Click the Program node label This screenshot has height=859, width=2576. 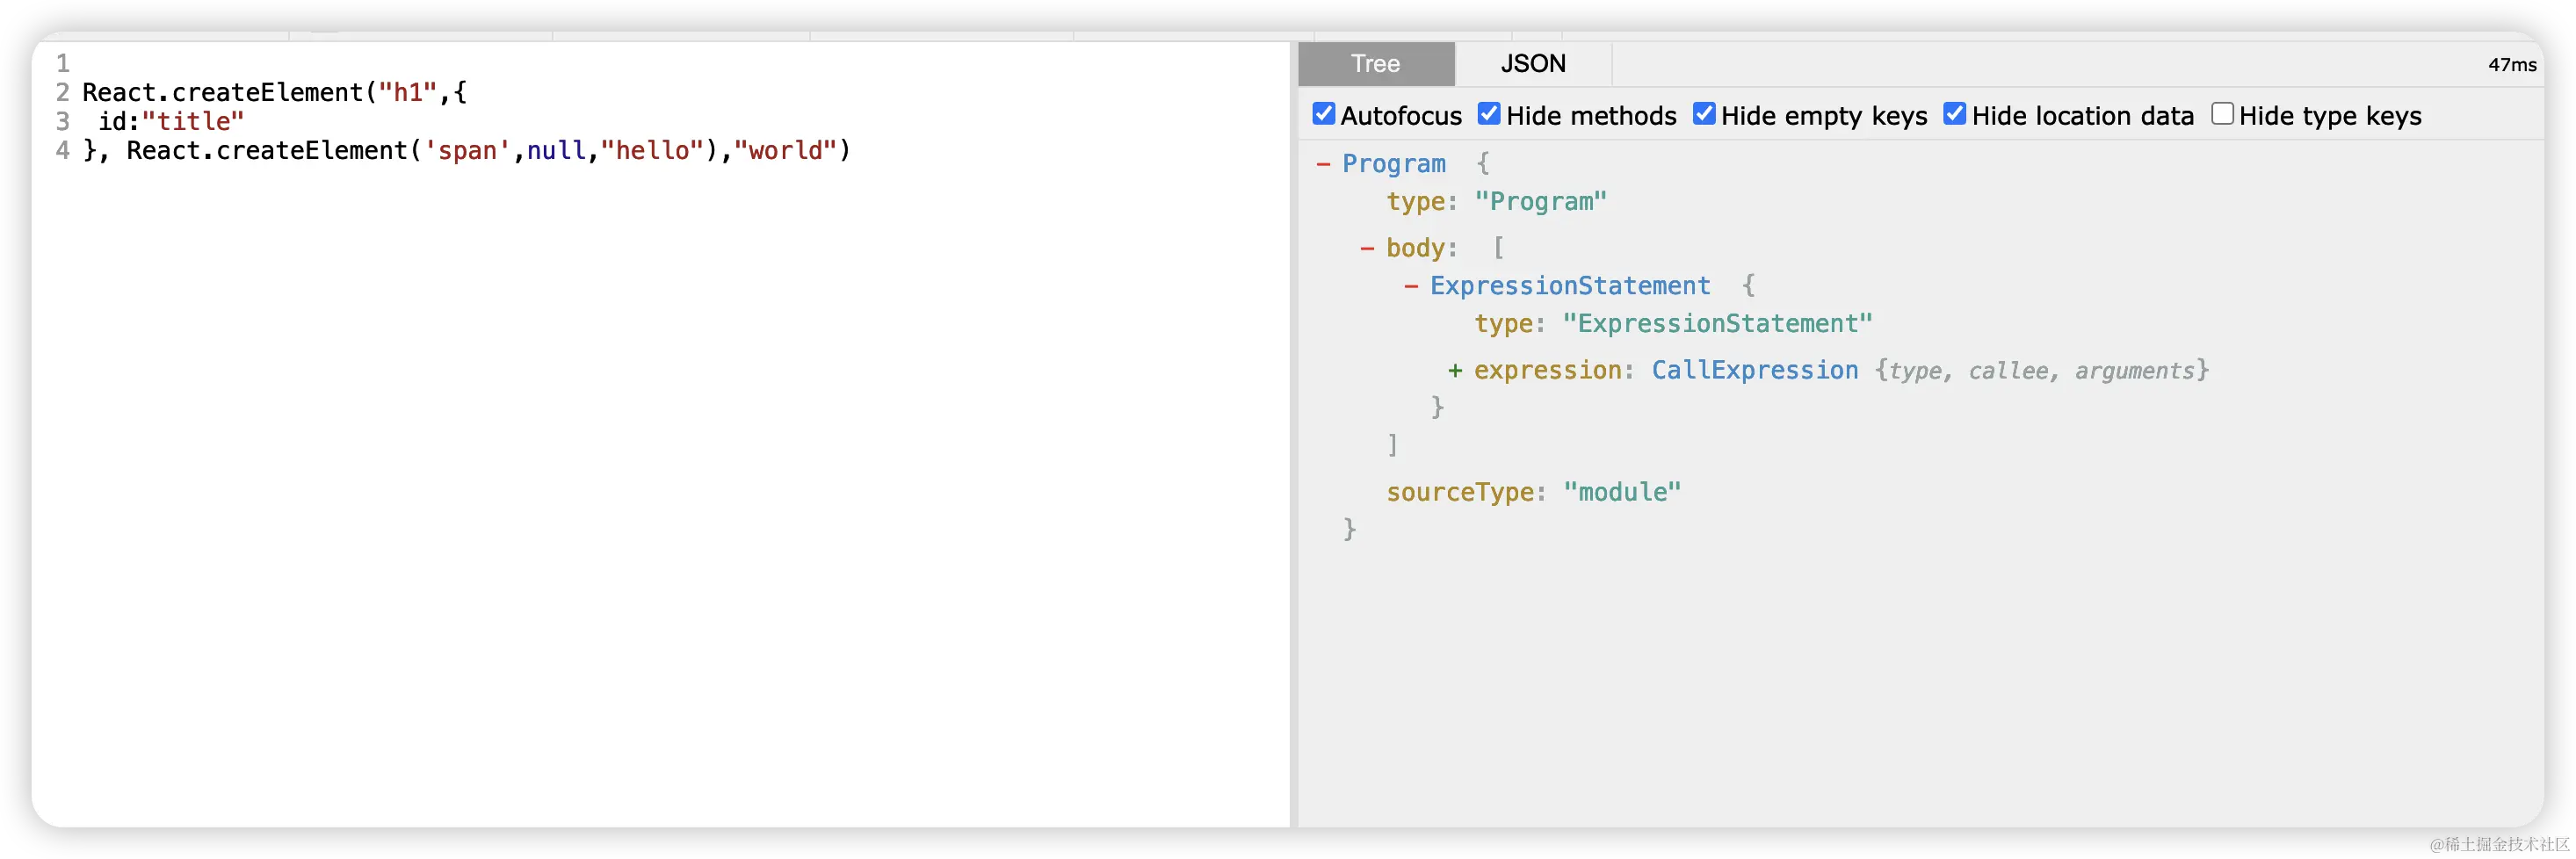coord(1393,164)
